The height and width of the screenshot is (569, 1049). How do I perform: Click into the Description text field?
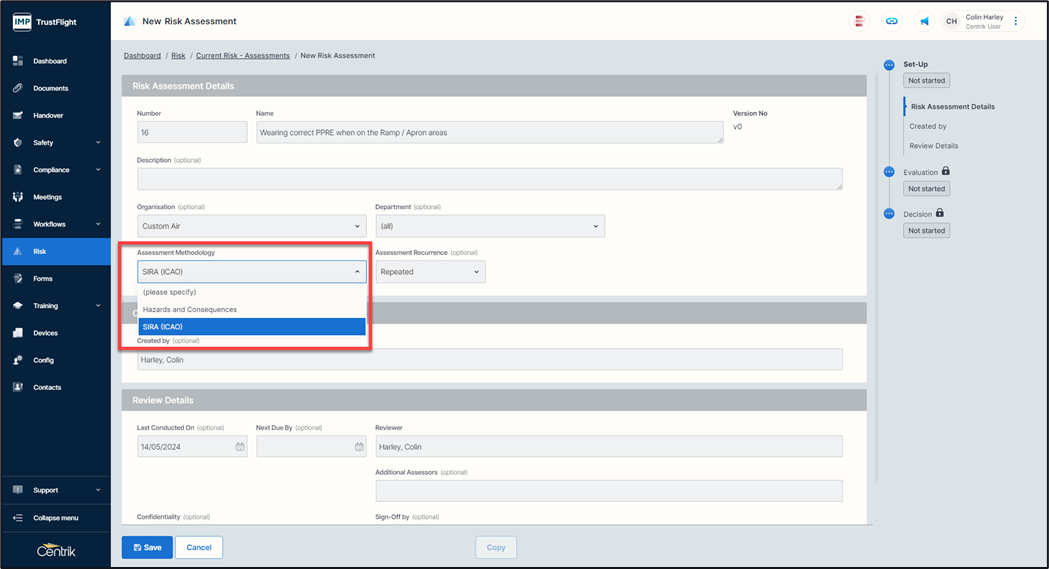[x=489, y=179]
